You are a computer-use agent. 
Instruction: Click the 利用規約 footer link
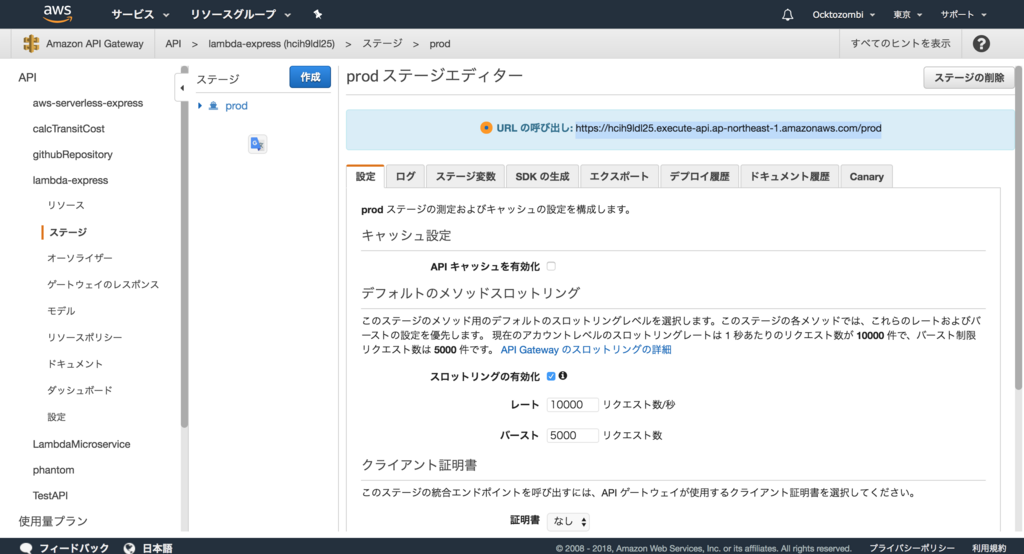coord(989,548)
